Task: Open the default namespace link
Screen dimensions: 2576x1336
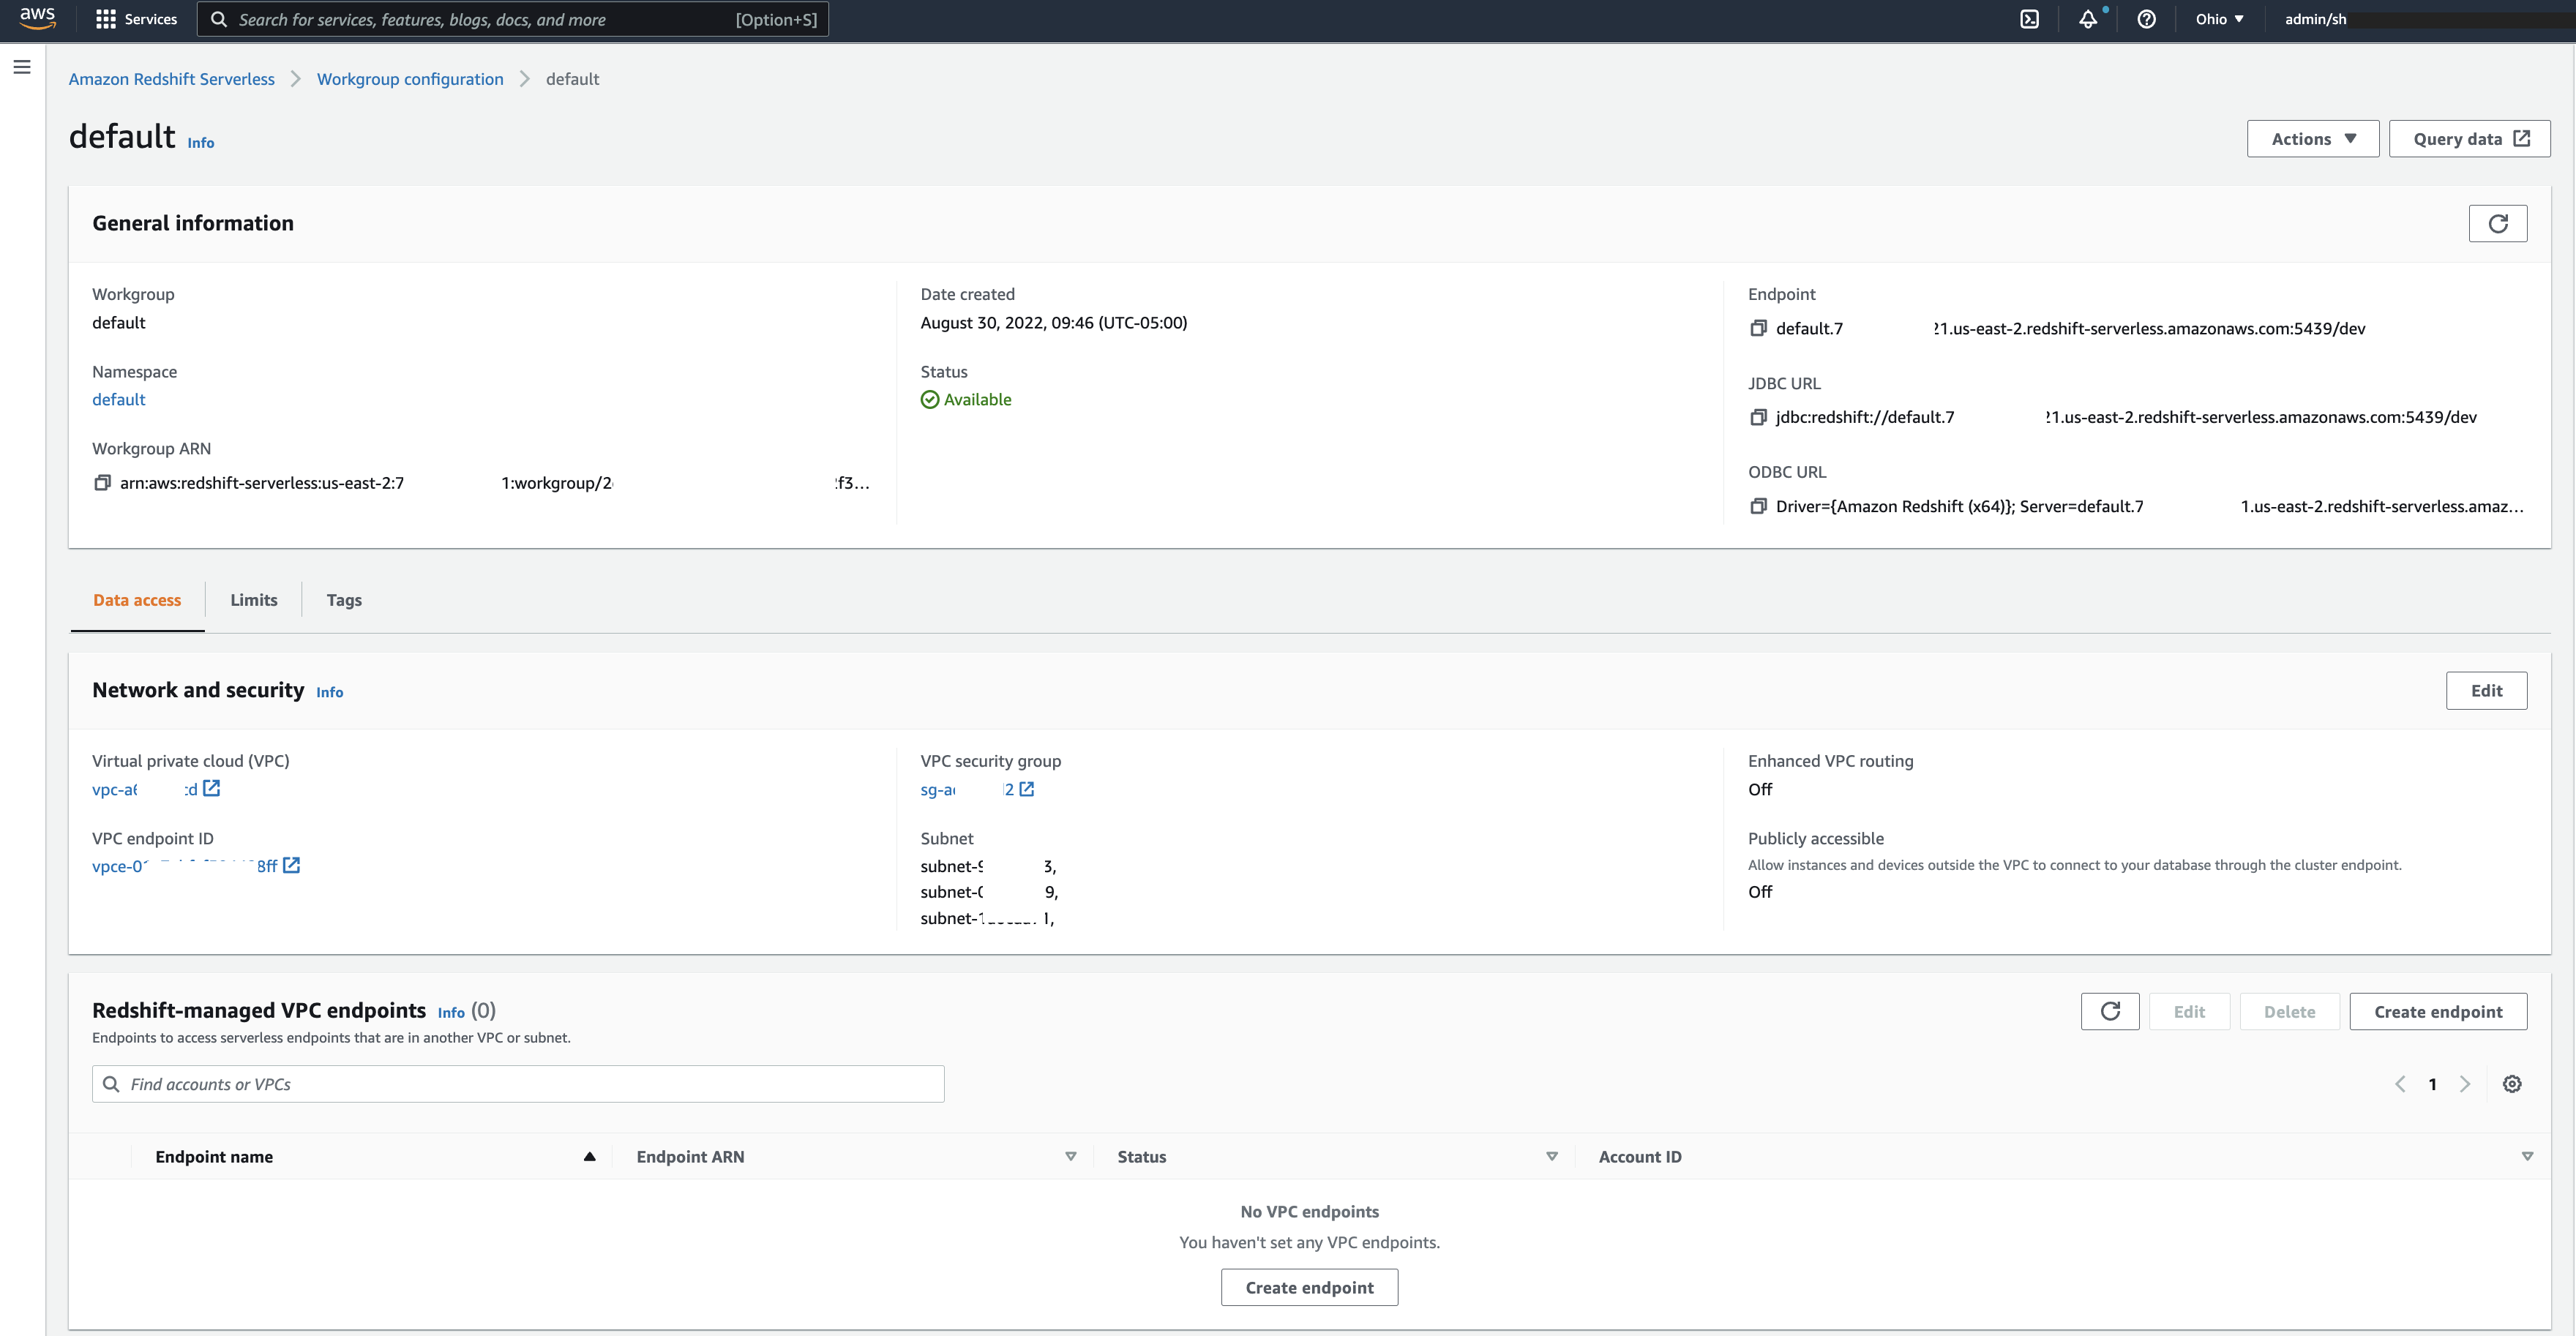Action: [x=119, y=399]
